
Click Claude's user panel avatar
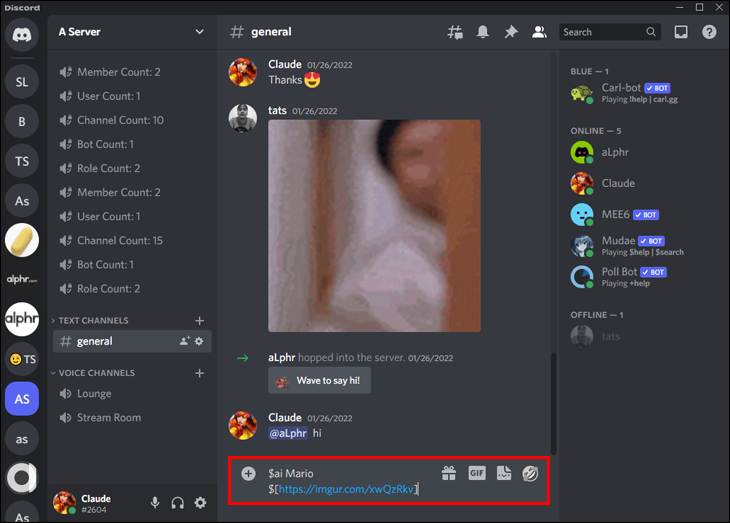64,503
